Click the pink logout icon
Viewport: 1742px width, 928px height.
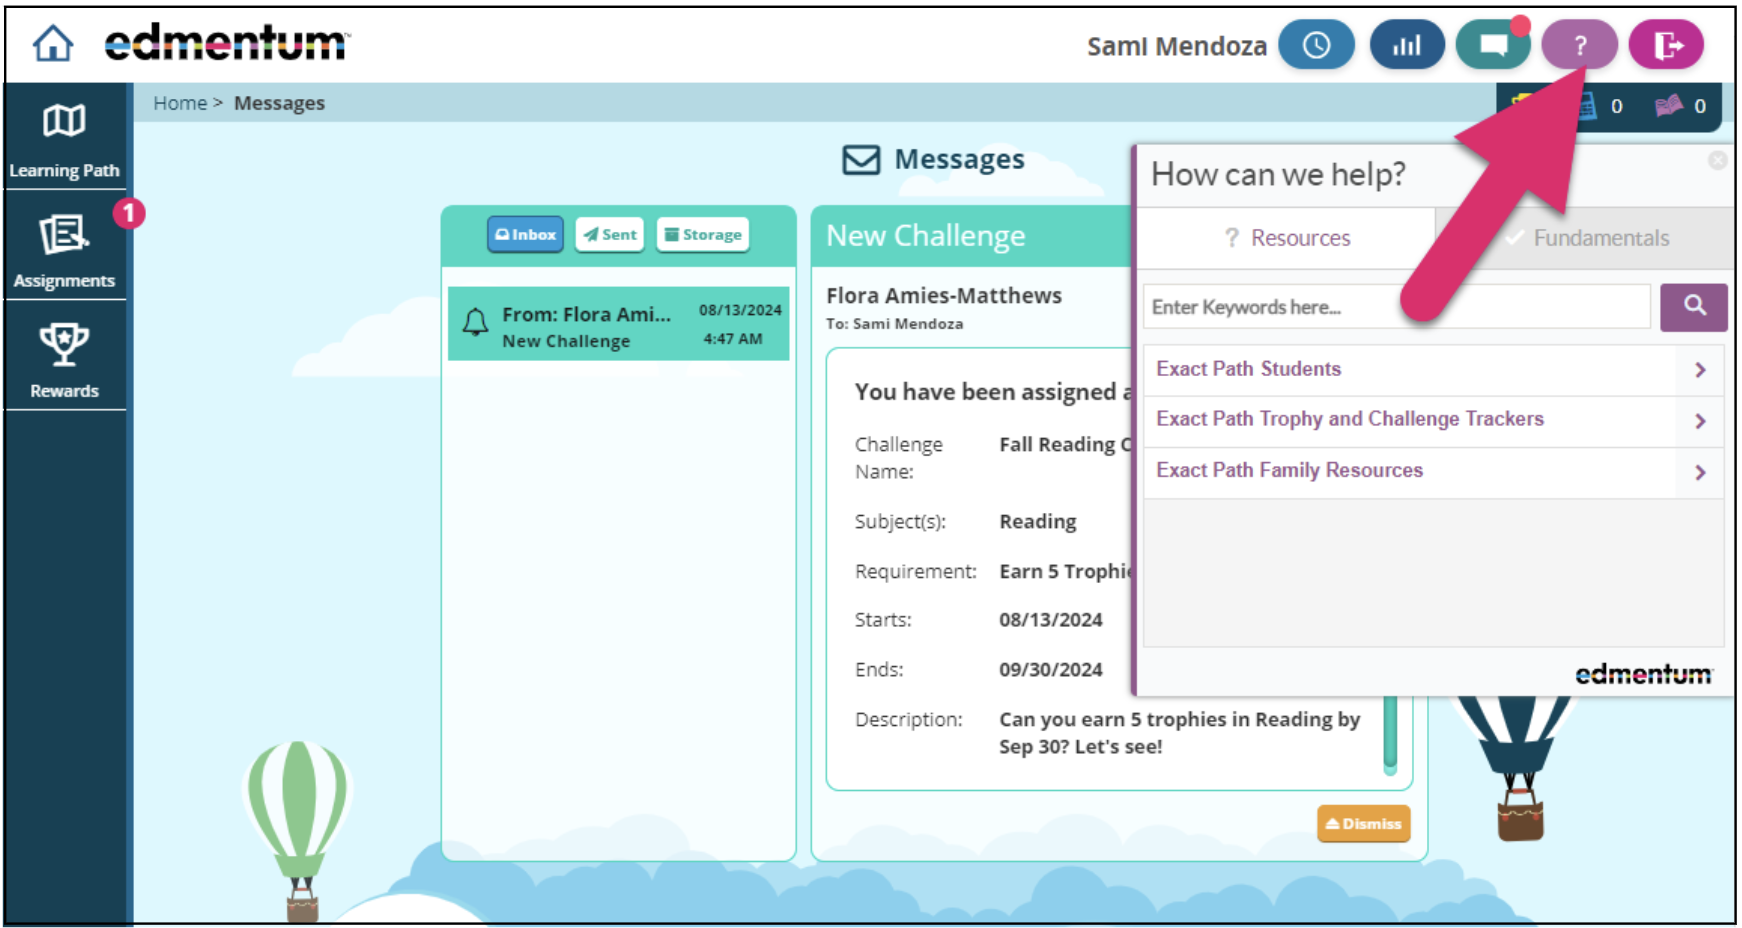pyautogui.click(x=1666, y=45)
